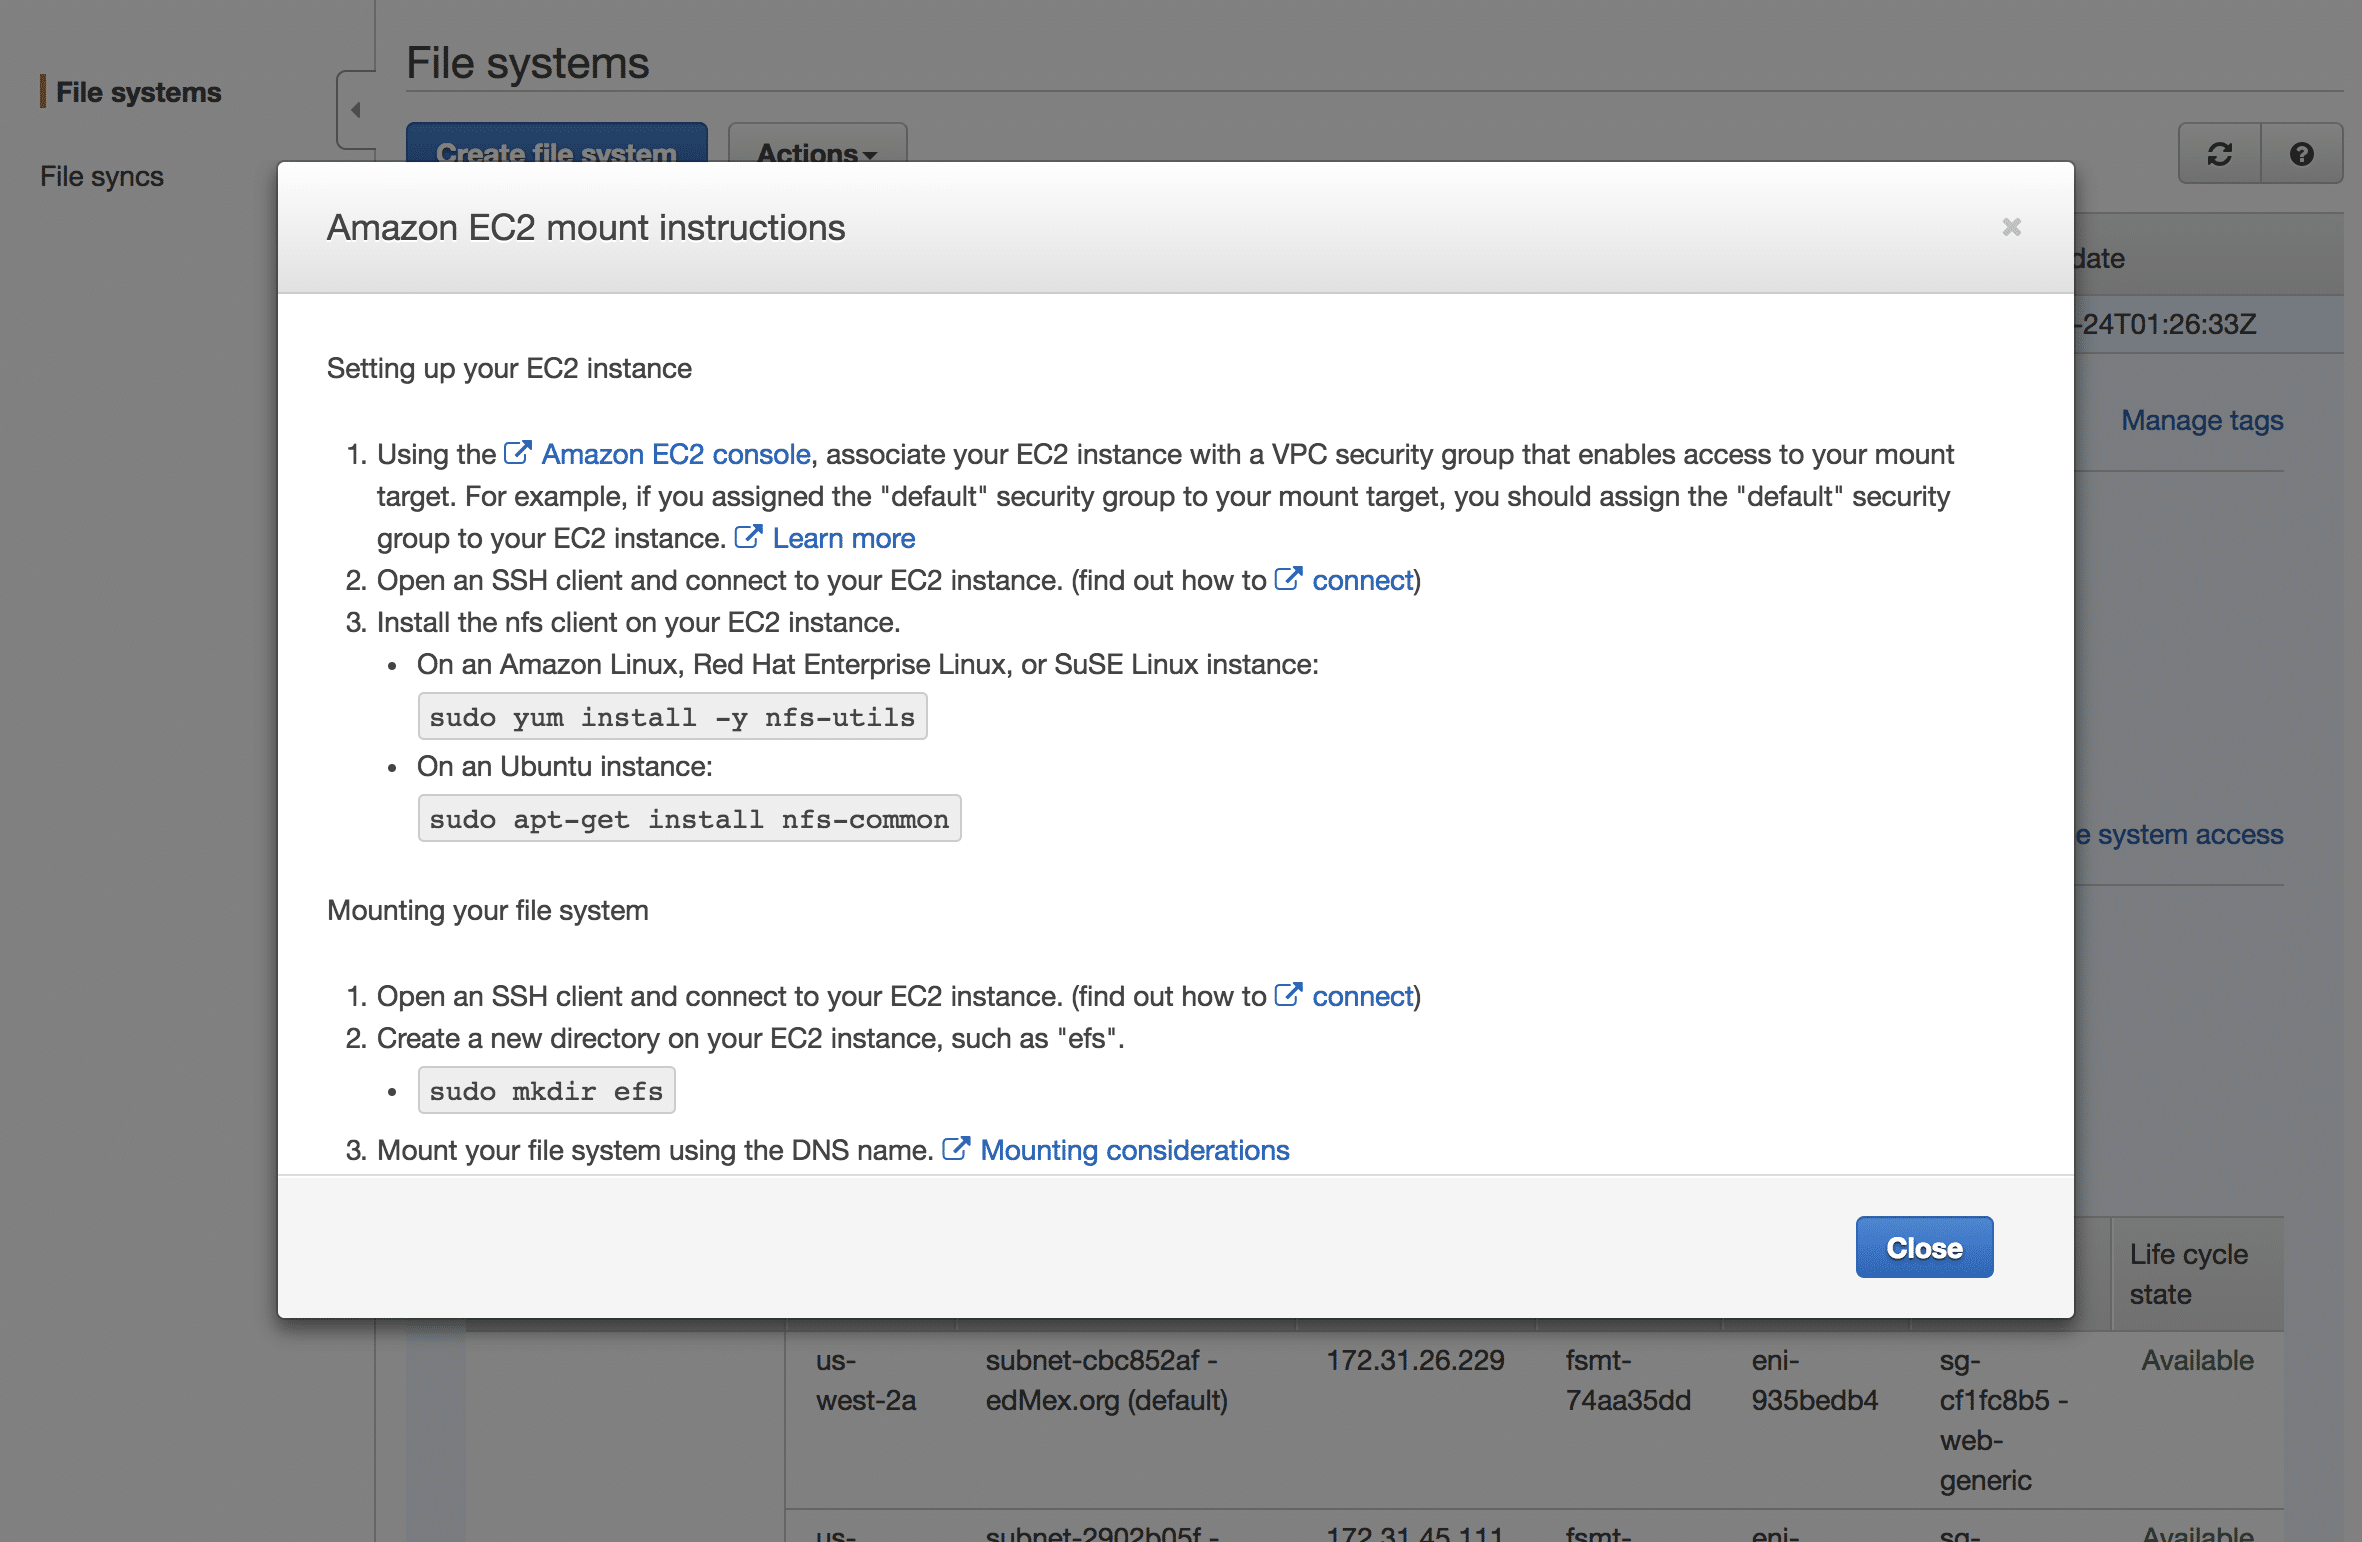Screen dimensions: 2362x1542
Task: Click the Manage tags link
Action: pos(2202,420)
